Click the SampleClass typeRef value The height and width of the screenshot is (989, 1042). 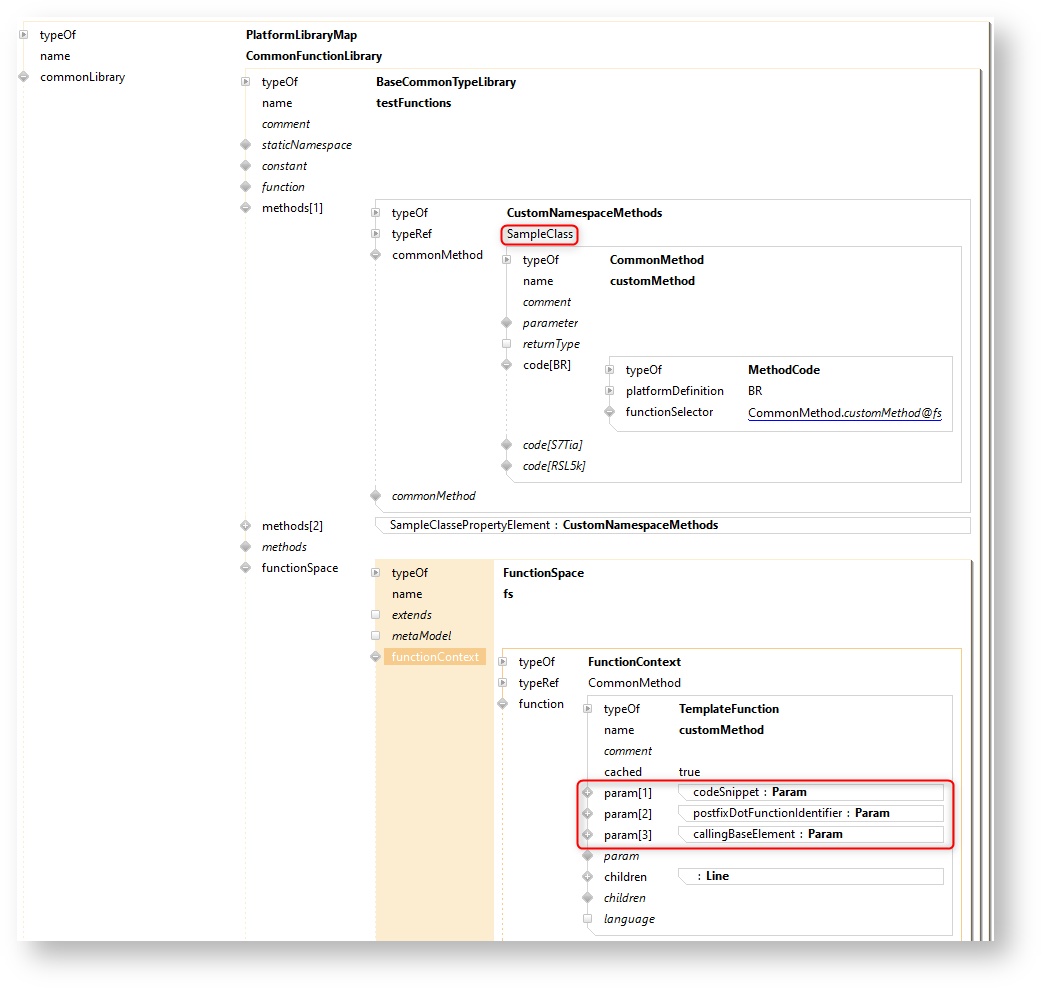point(539,234)
